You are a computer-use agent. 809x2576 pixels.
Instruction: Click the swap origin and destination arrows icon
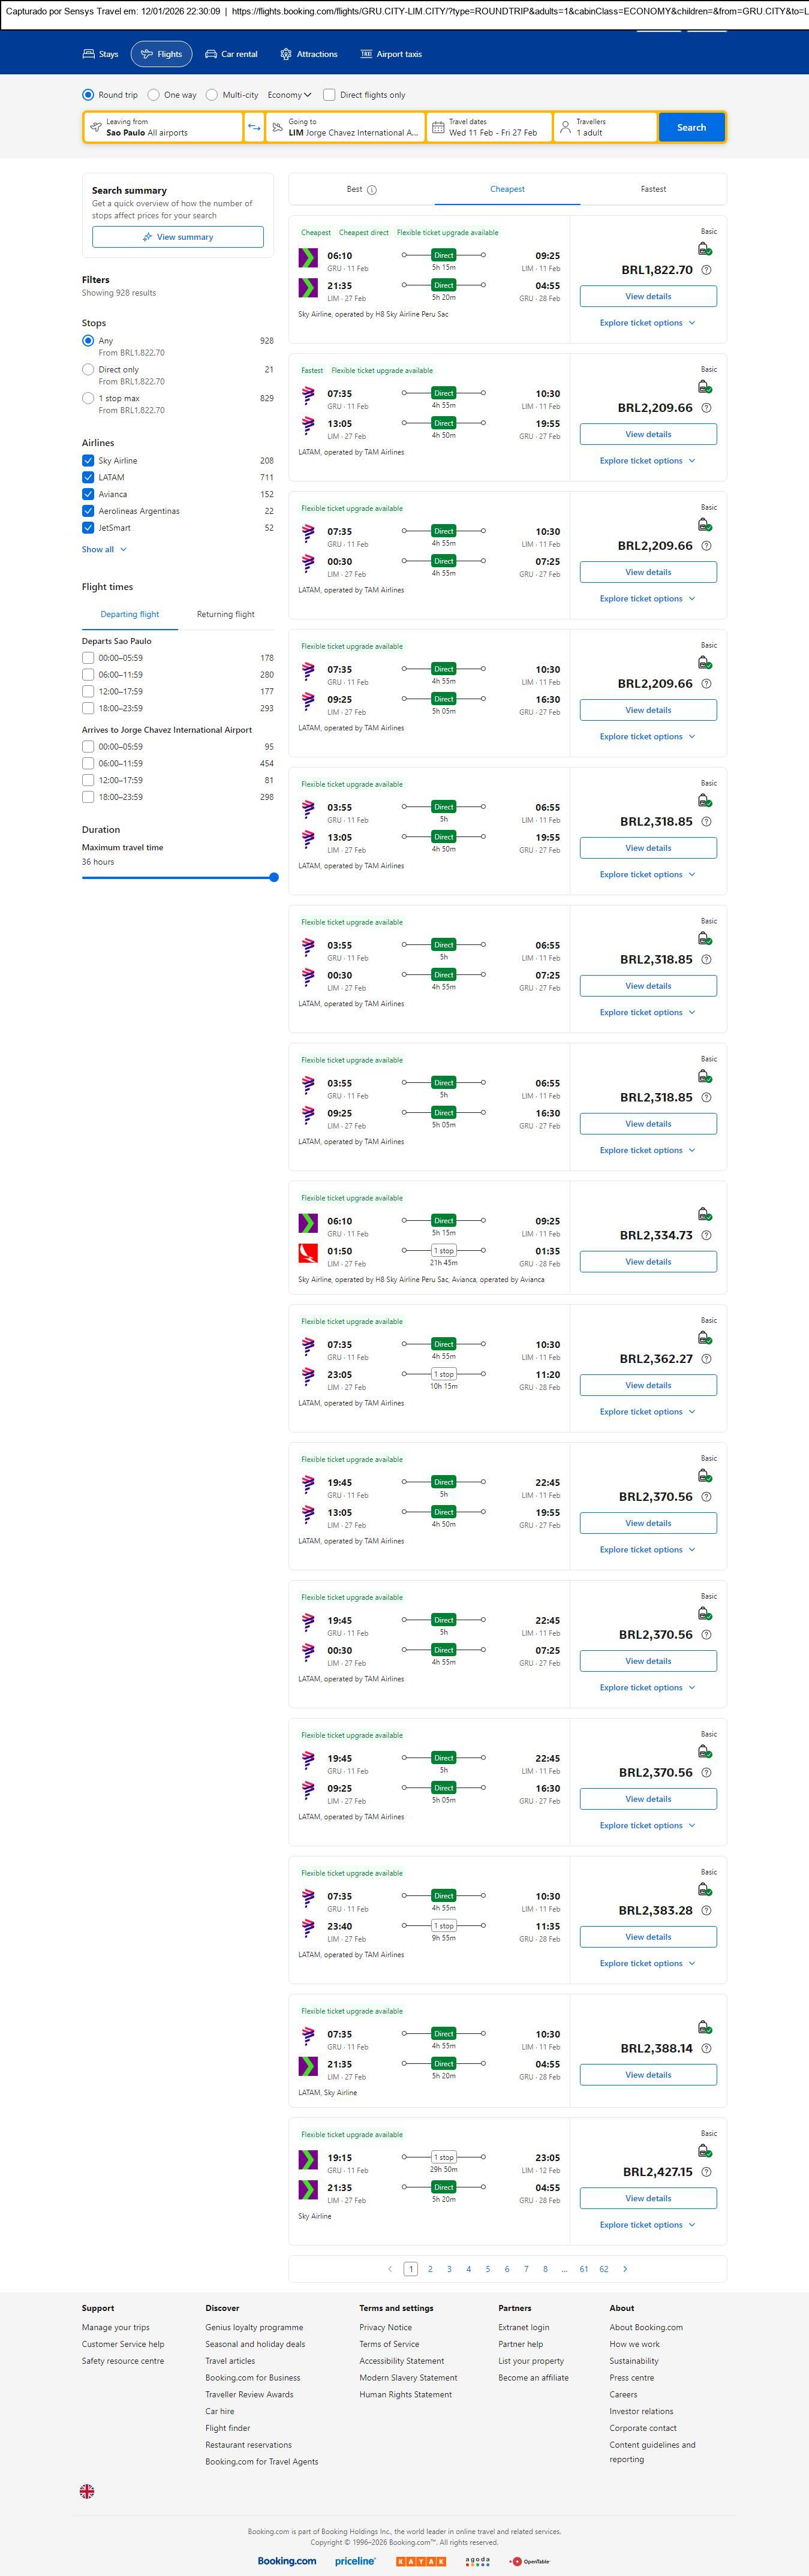click(254, 127)
